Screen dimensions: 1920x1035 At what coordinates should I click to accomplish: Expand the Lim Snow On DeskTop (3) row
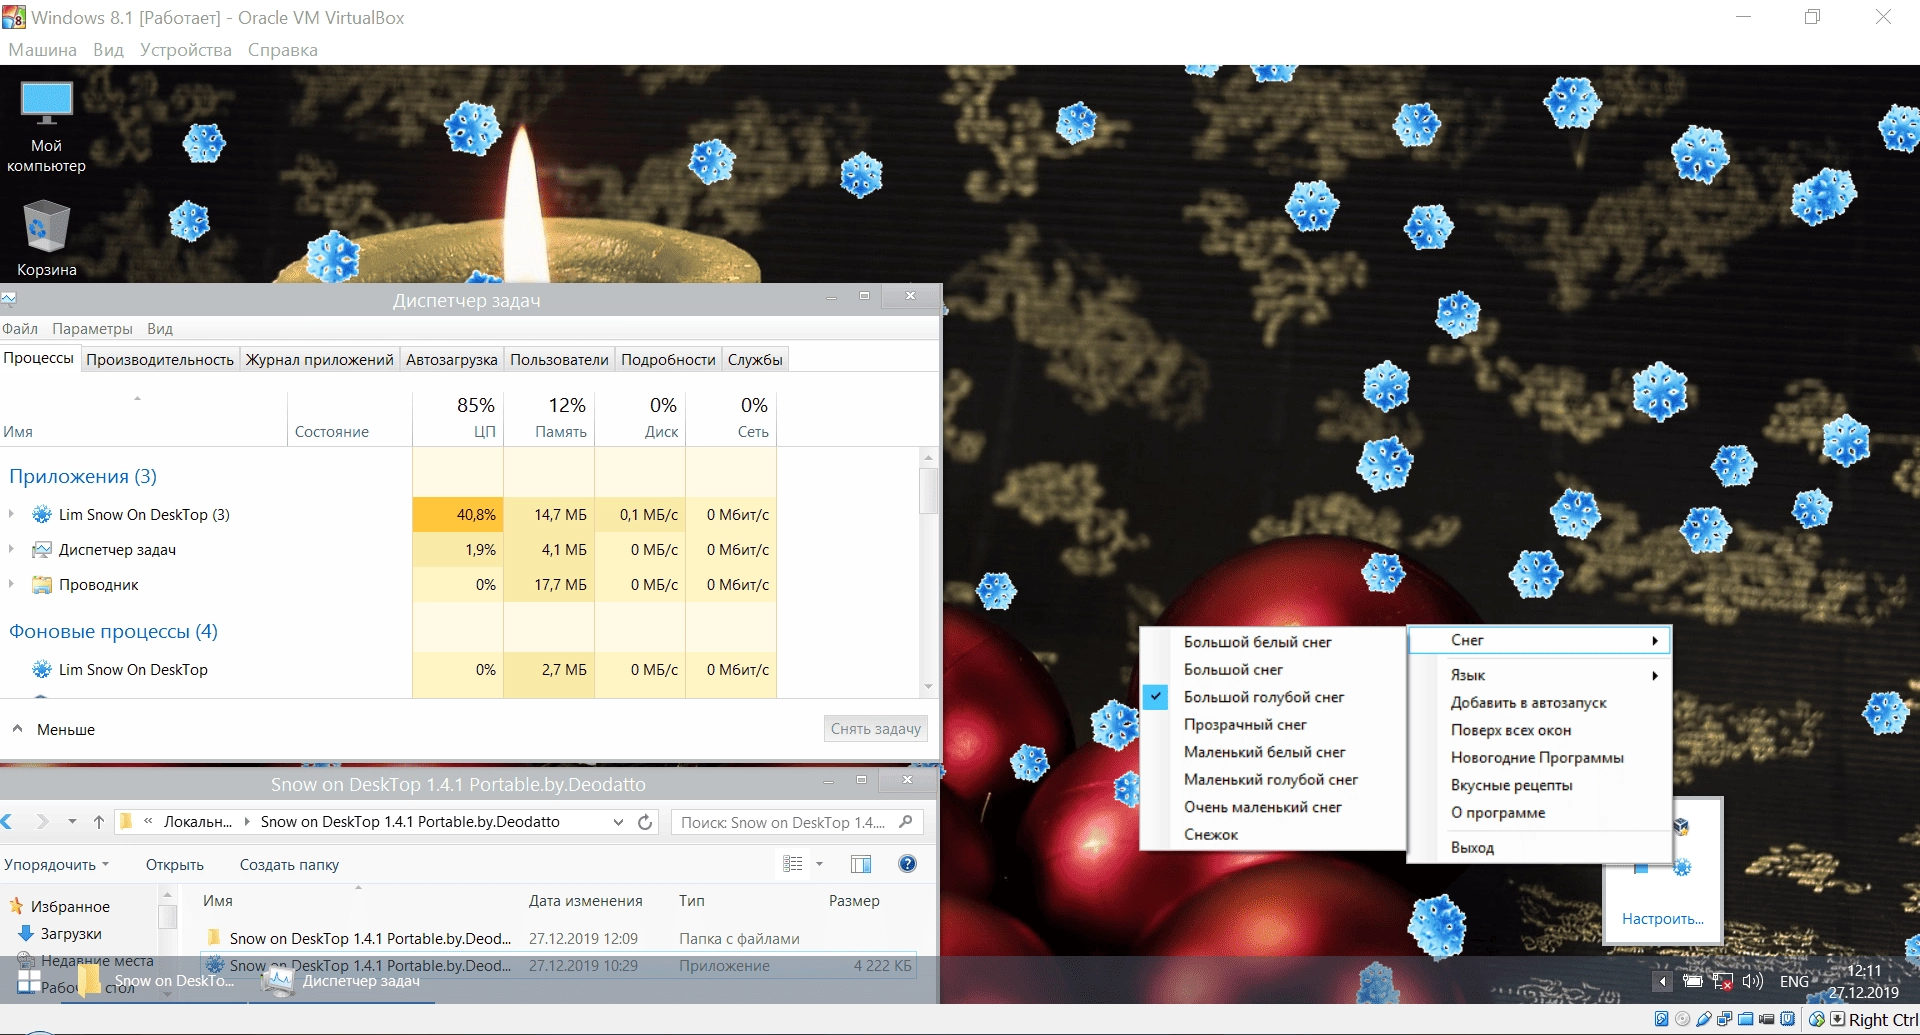(x=11, y=514)
